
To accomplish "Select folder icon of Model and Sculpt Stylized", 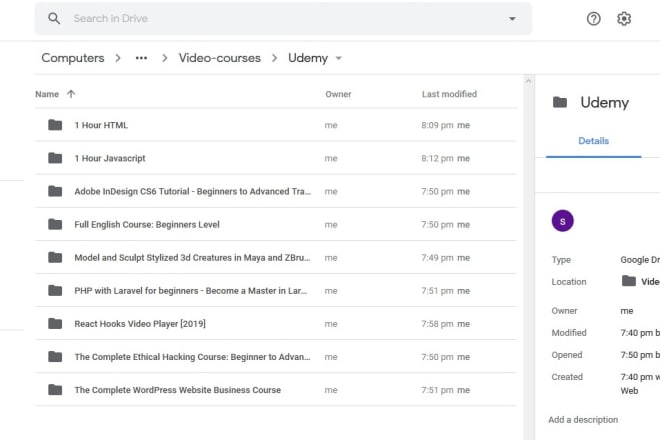I will coord(55,257).
